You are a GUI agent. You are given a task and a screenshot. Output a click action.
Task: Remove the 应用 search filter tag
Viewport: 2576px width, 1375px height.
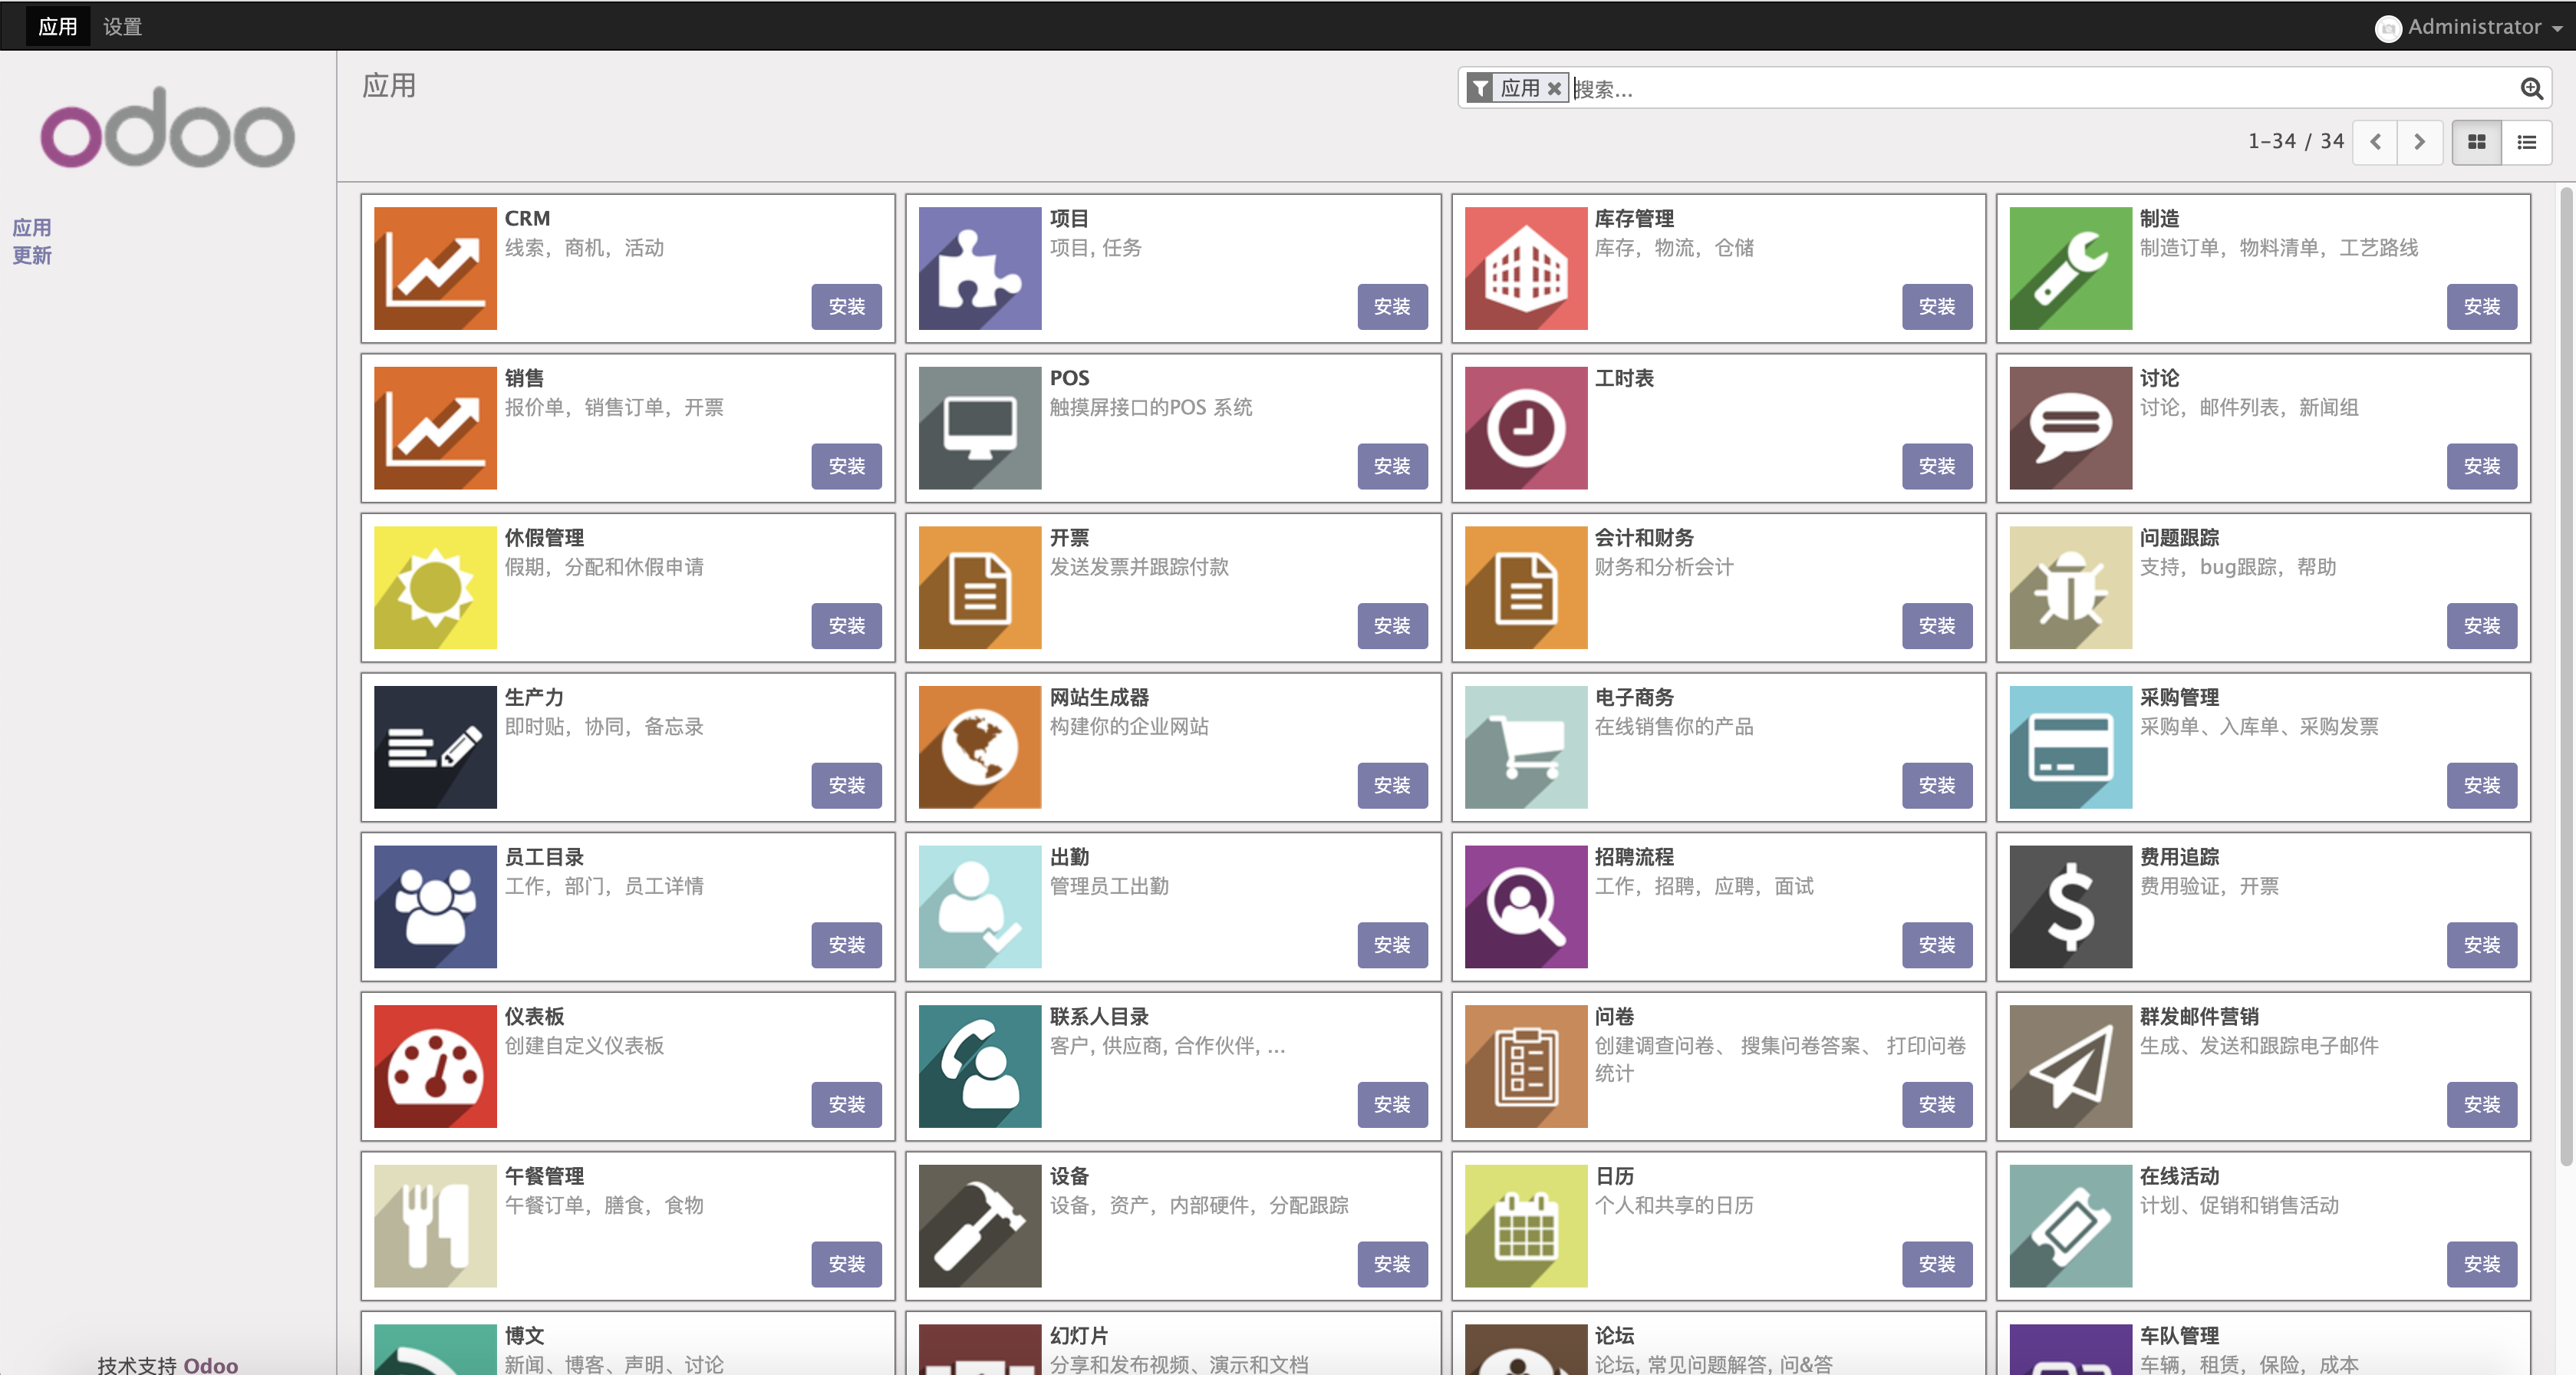coord(1554,89)
